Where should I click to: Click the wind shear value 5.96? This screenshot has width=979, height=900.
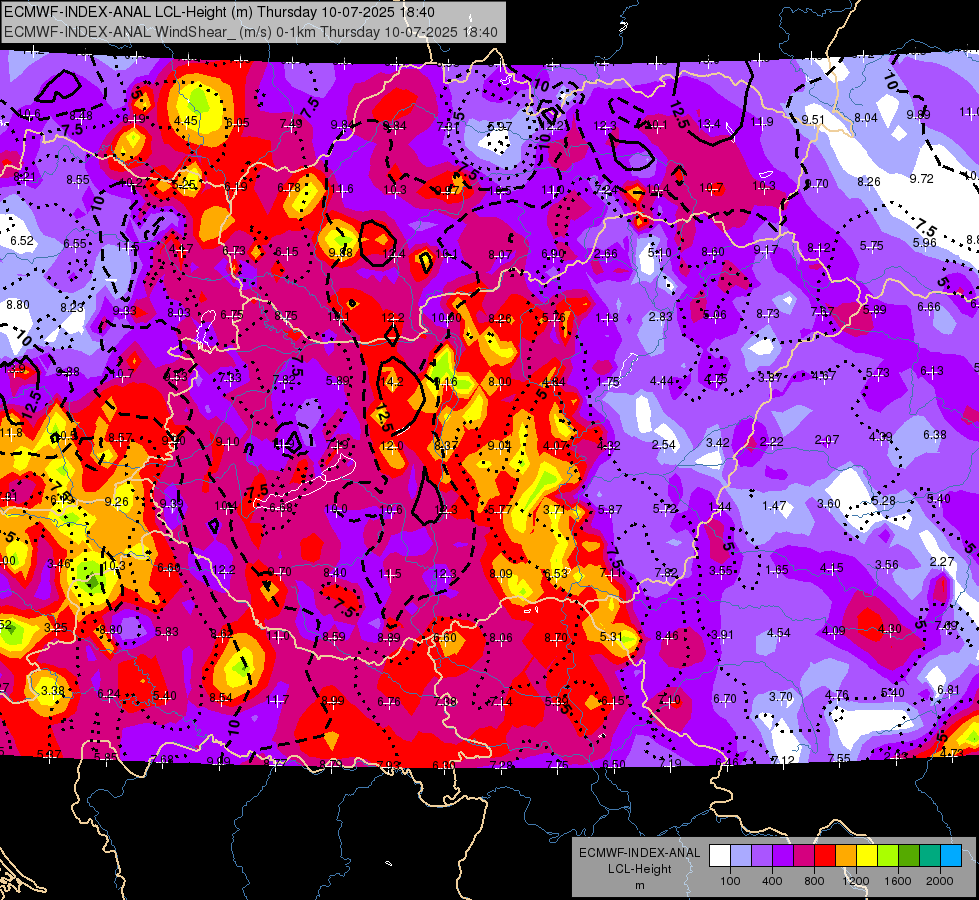925,242
